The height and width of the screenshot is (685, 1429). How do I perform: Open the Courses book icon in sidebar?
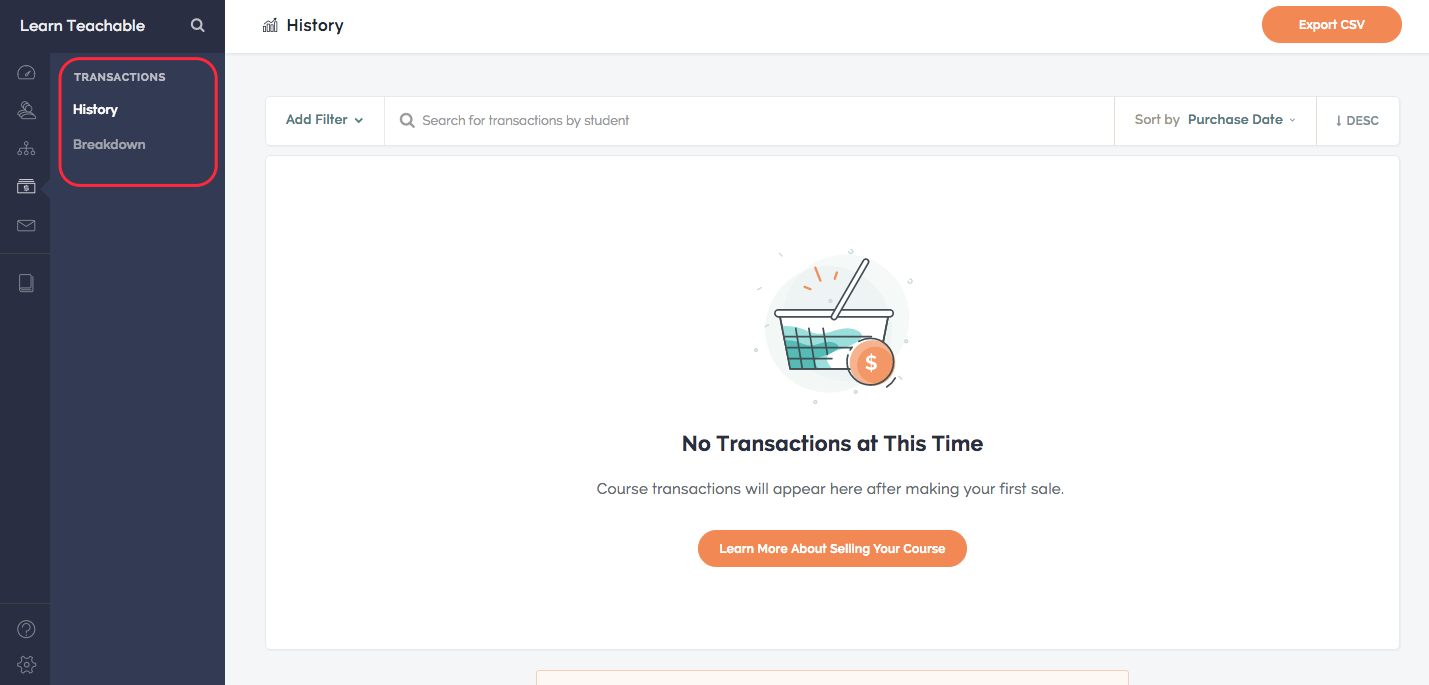coord(27,283)
